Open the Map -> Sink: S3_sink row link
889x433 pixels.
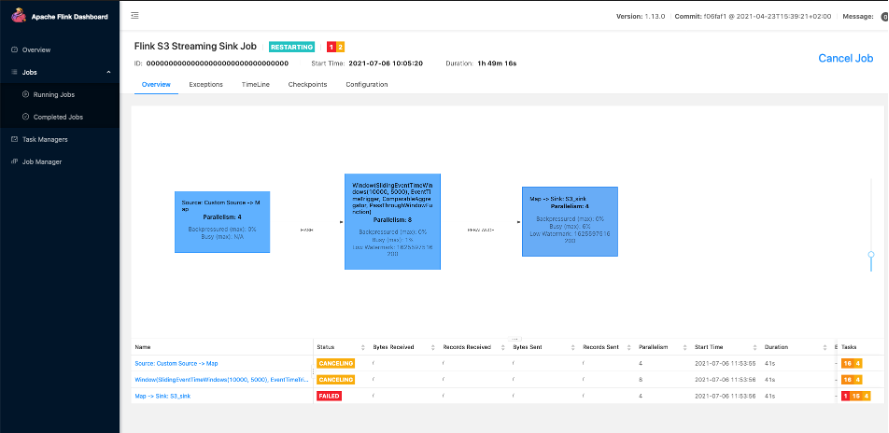[x=162, y=396]
